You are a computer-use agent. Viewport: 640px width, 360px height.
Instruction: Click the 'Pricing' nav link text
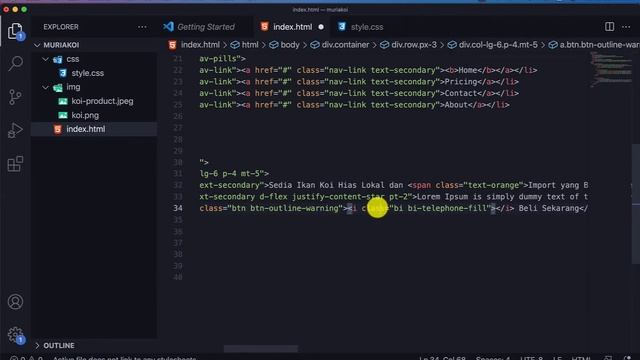coord(461,82)
